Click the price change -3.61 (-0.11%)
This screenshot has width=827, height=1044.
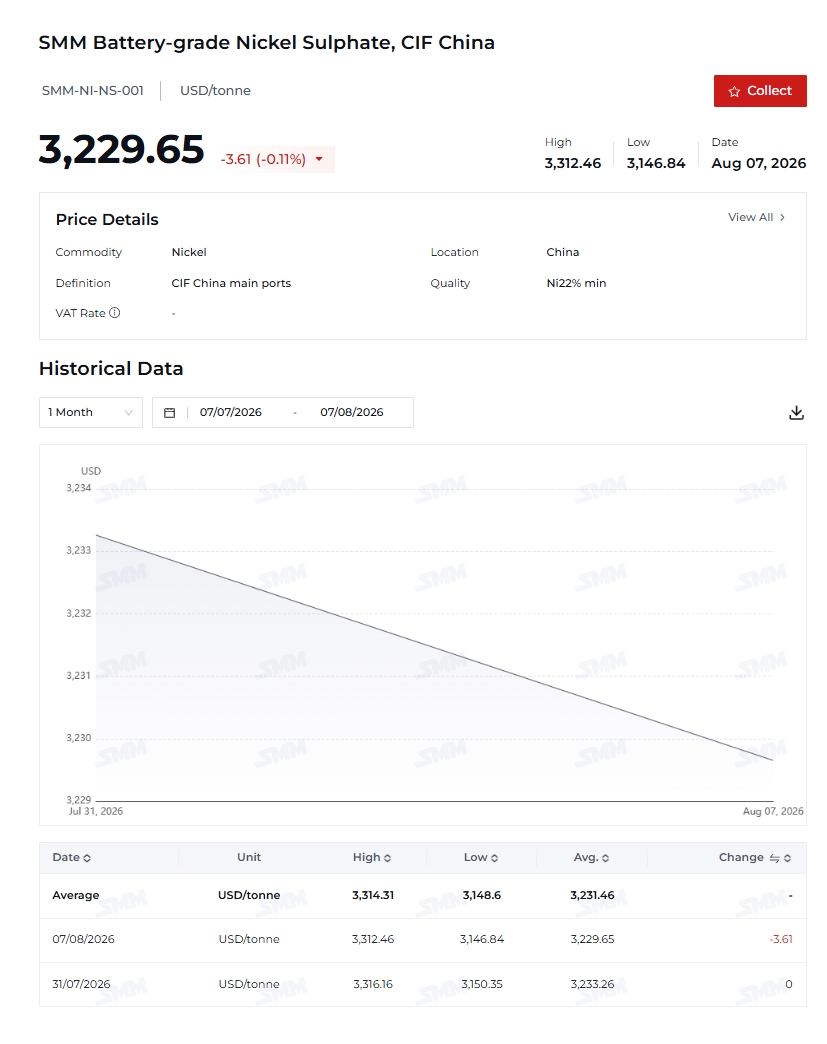(263, 159)
